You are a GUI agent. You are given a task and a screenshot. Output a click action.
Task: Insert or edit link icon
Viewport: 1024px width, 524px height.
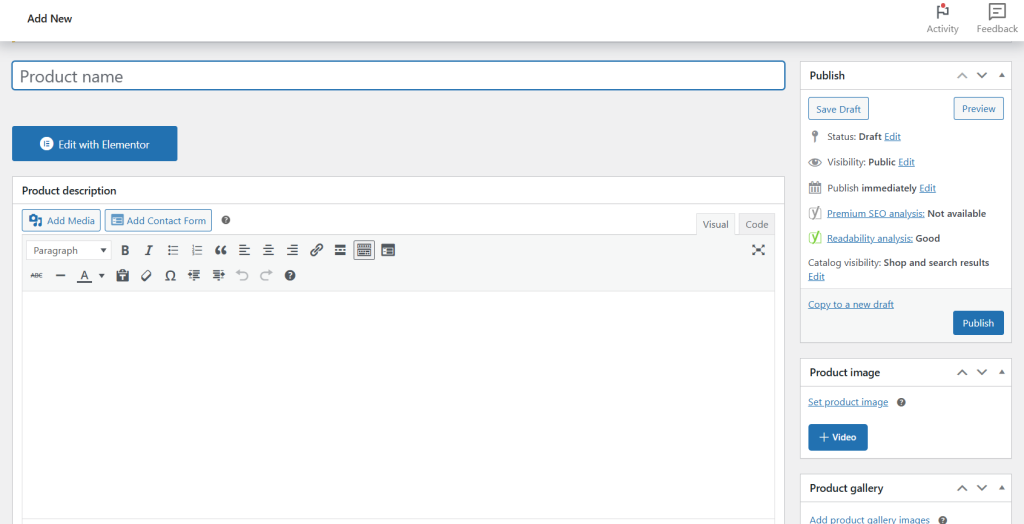point(316,250)
